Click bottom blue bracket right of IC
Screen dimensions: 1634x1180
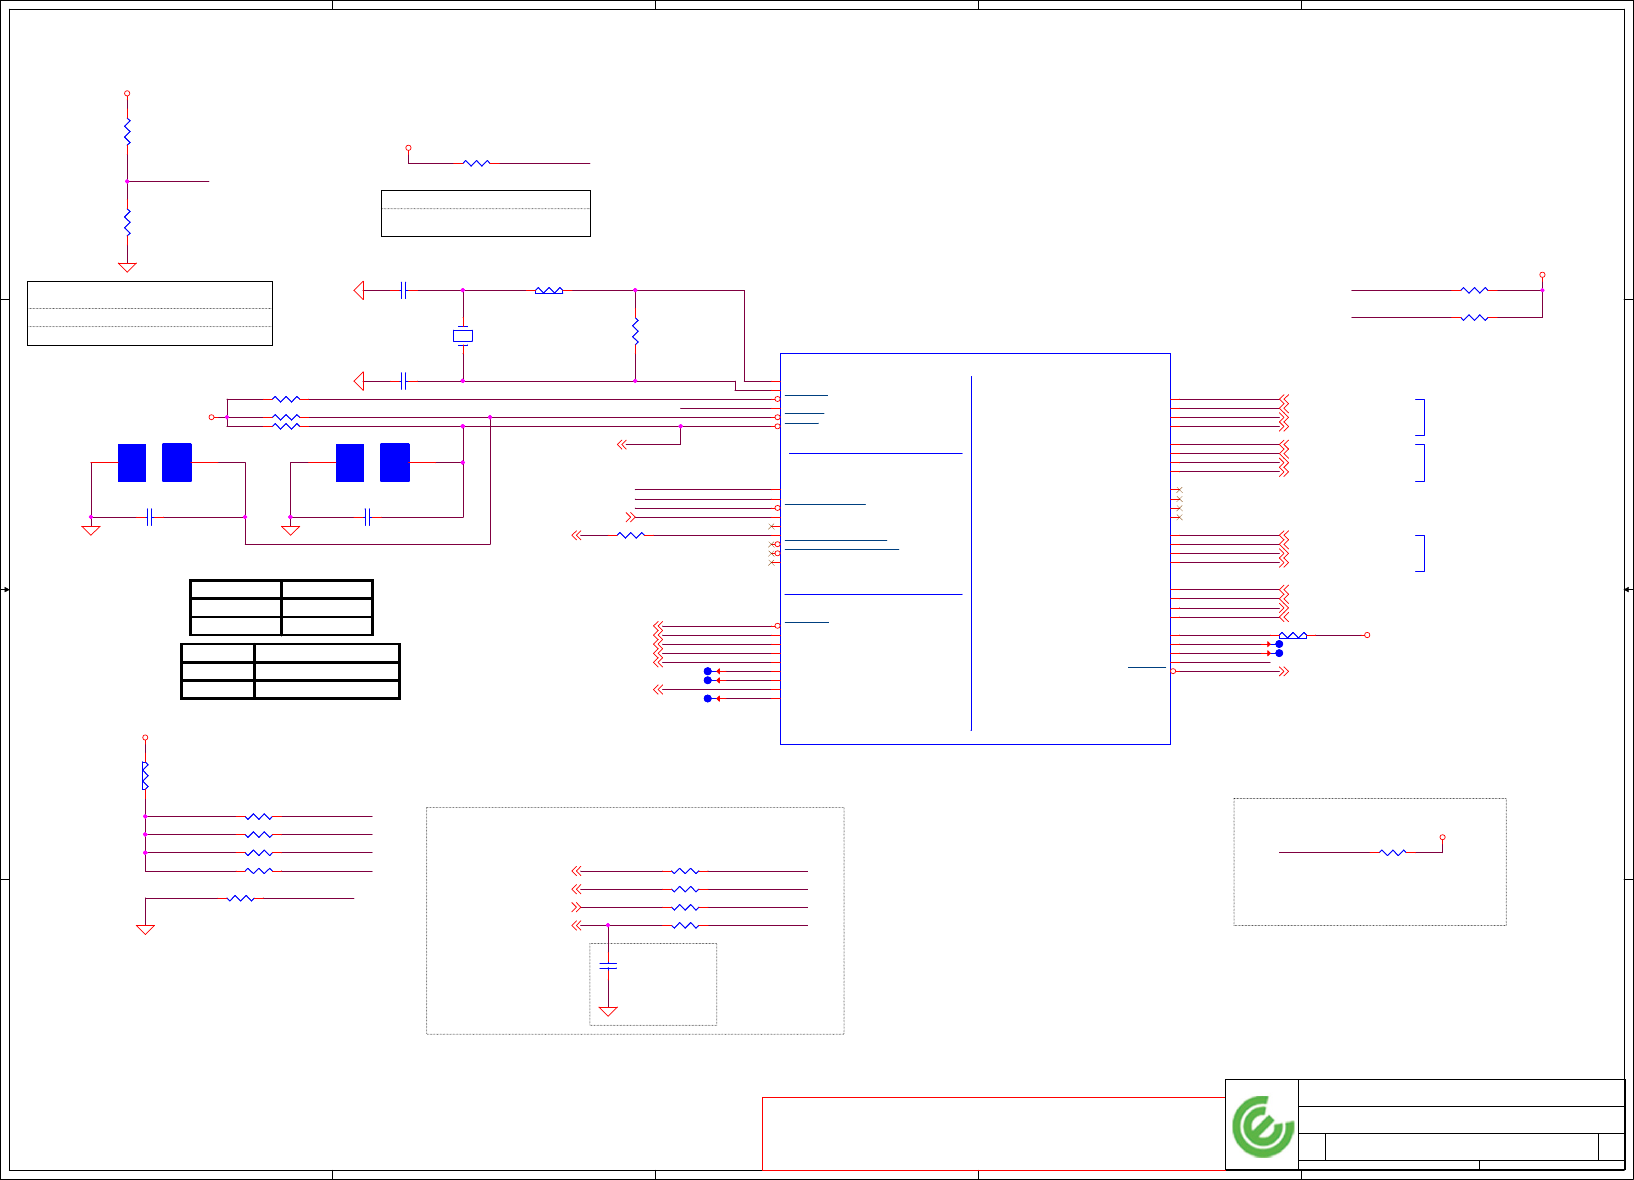[1420, 553]
